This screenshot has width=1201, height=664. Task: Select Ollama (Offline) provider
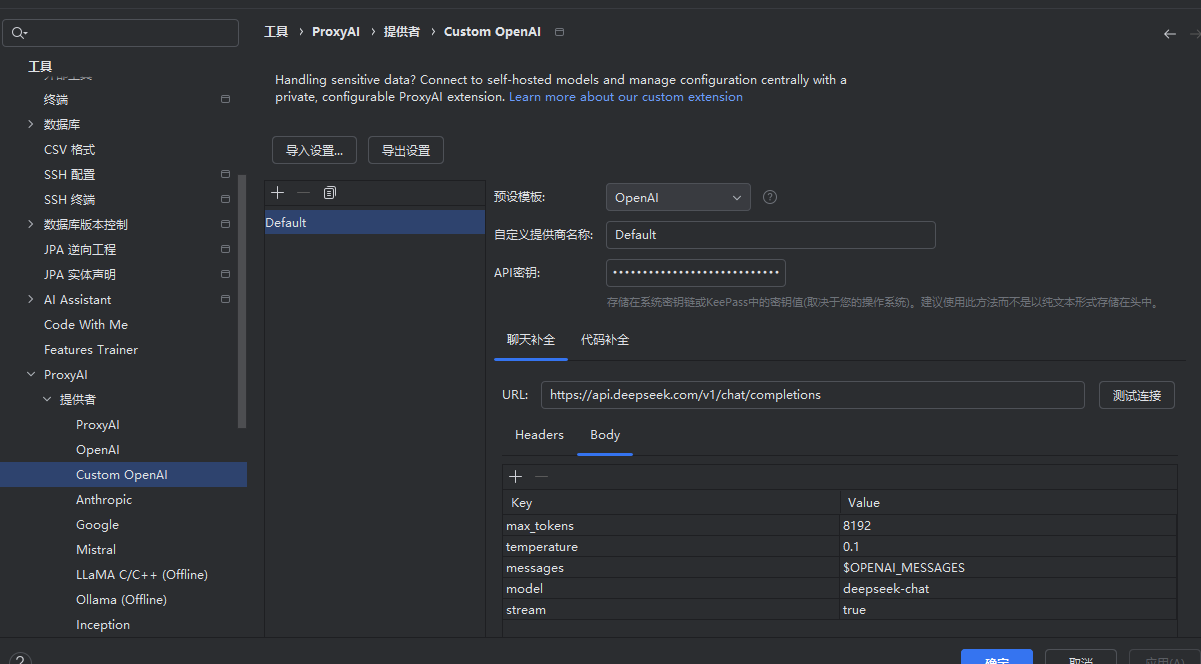[121, 600]
